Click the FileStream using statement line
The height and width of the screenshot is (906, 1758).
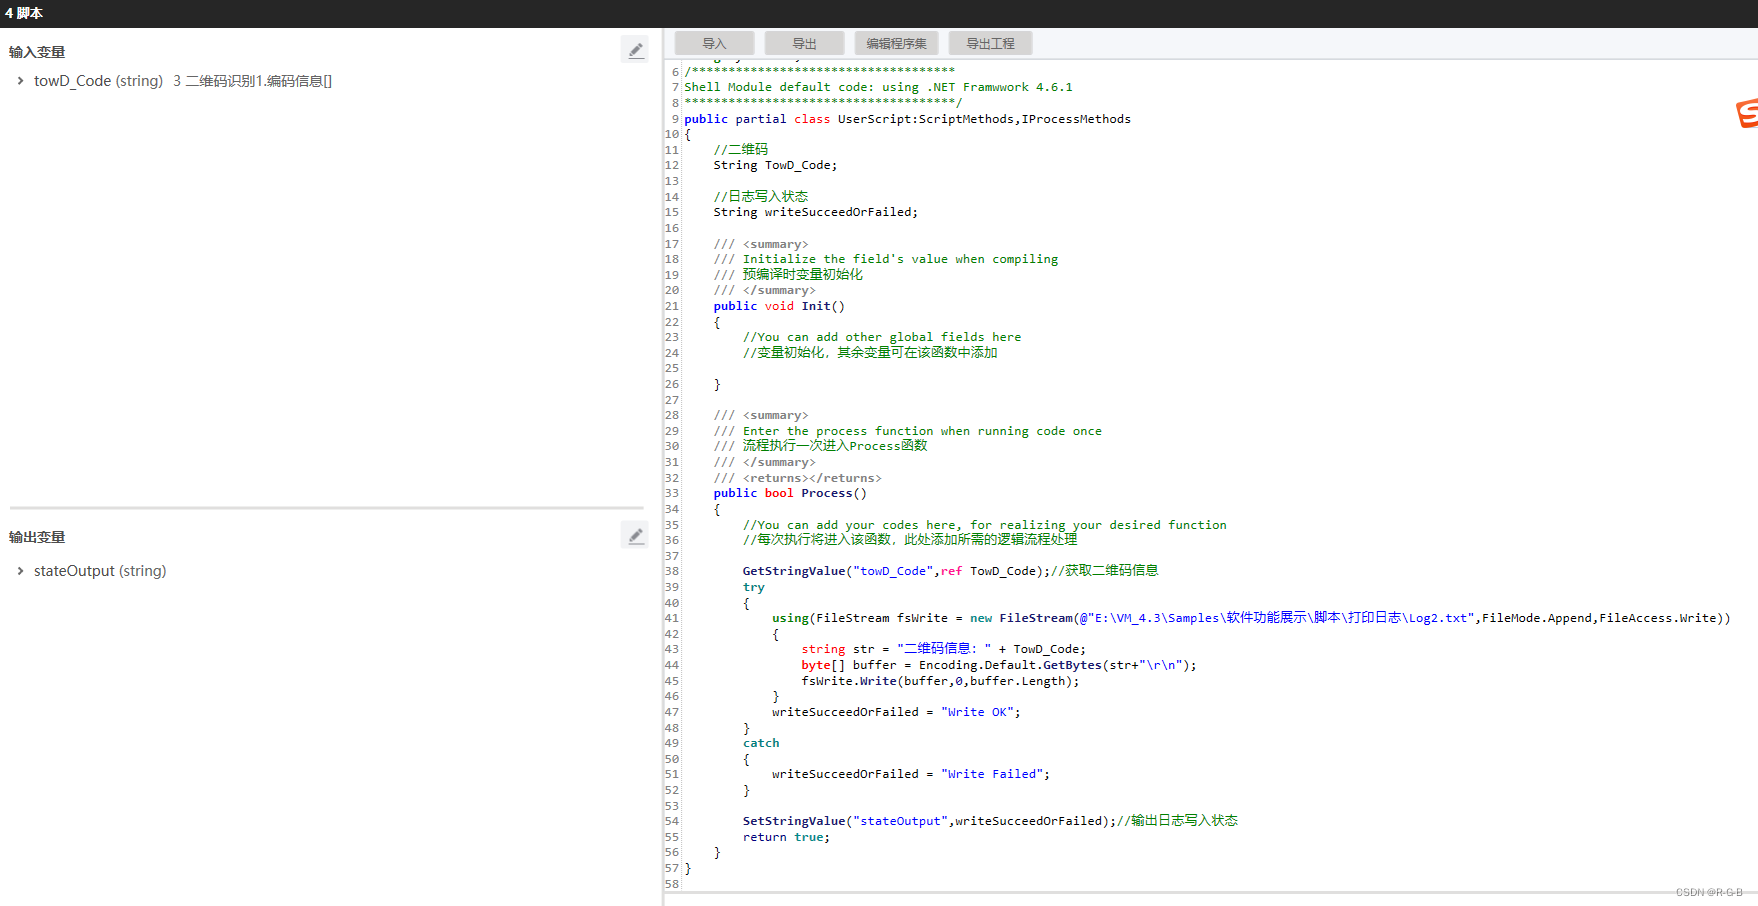point(1251,618)
